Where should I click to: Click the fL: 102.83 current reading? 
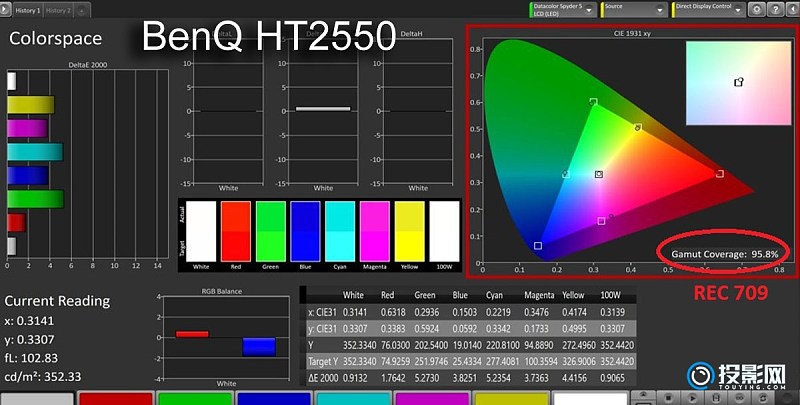(31, 358)
